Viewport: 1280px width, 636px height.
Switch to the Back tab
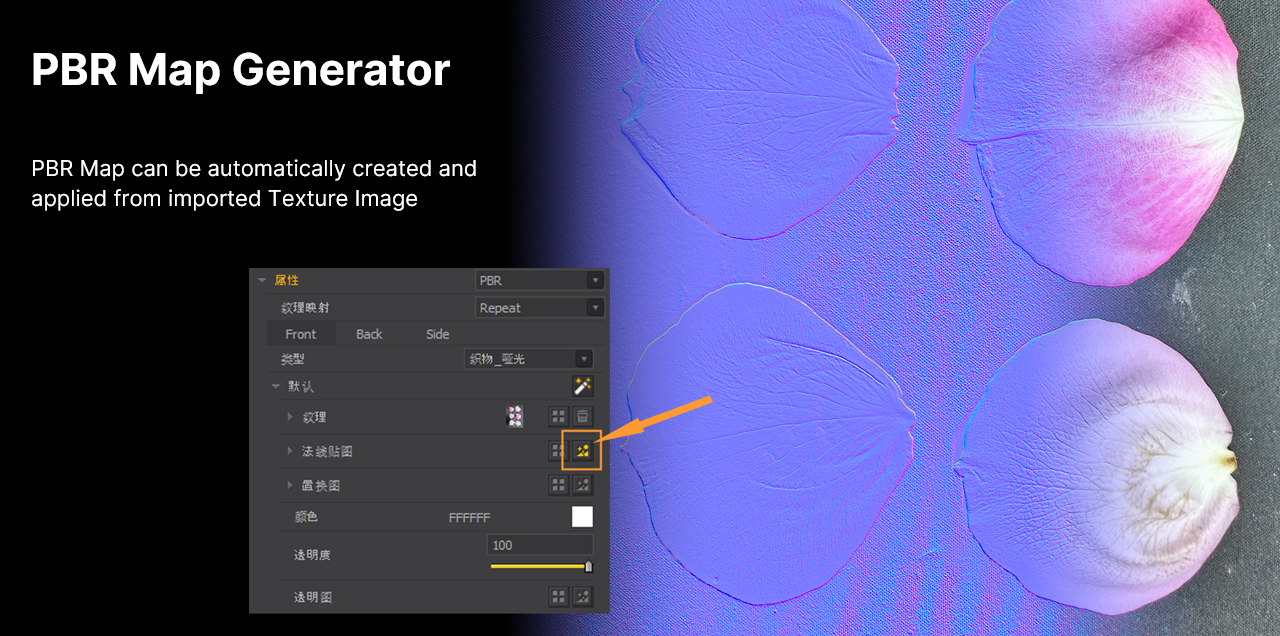pyautogui.click(x=368, y=334)
